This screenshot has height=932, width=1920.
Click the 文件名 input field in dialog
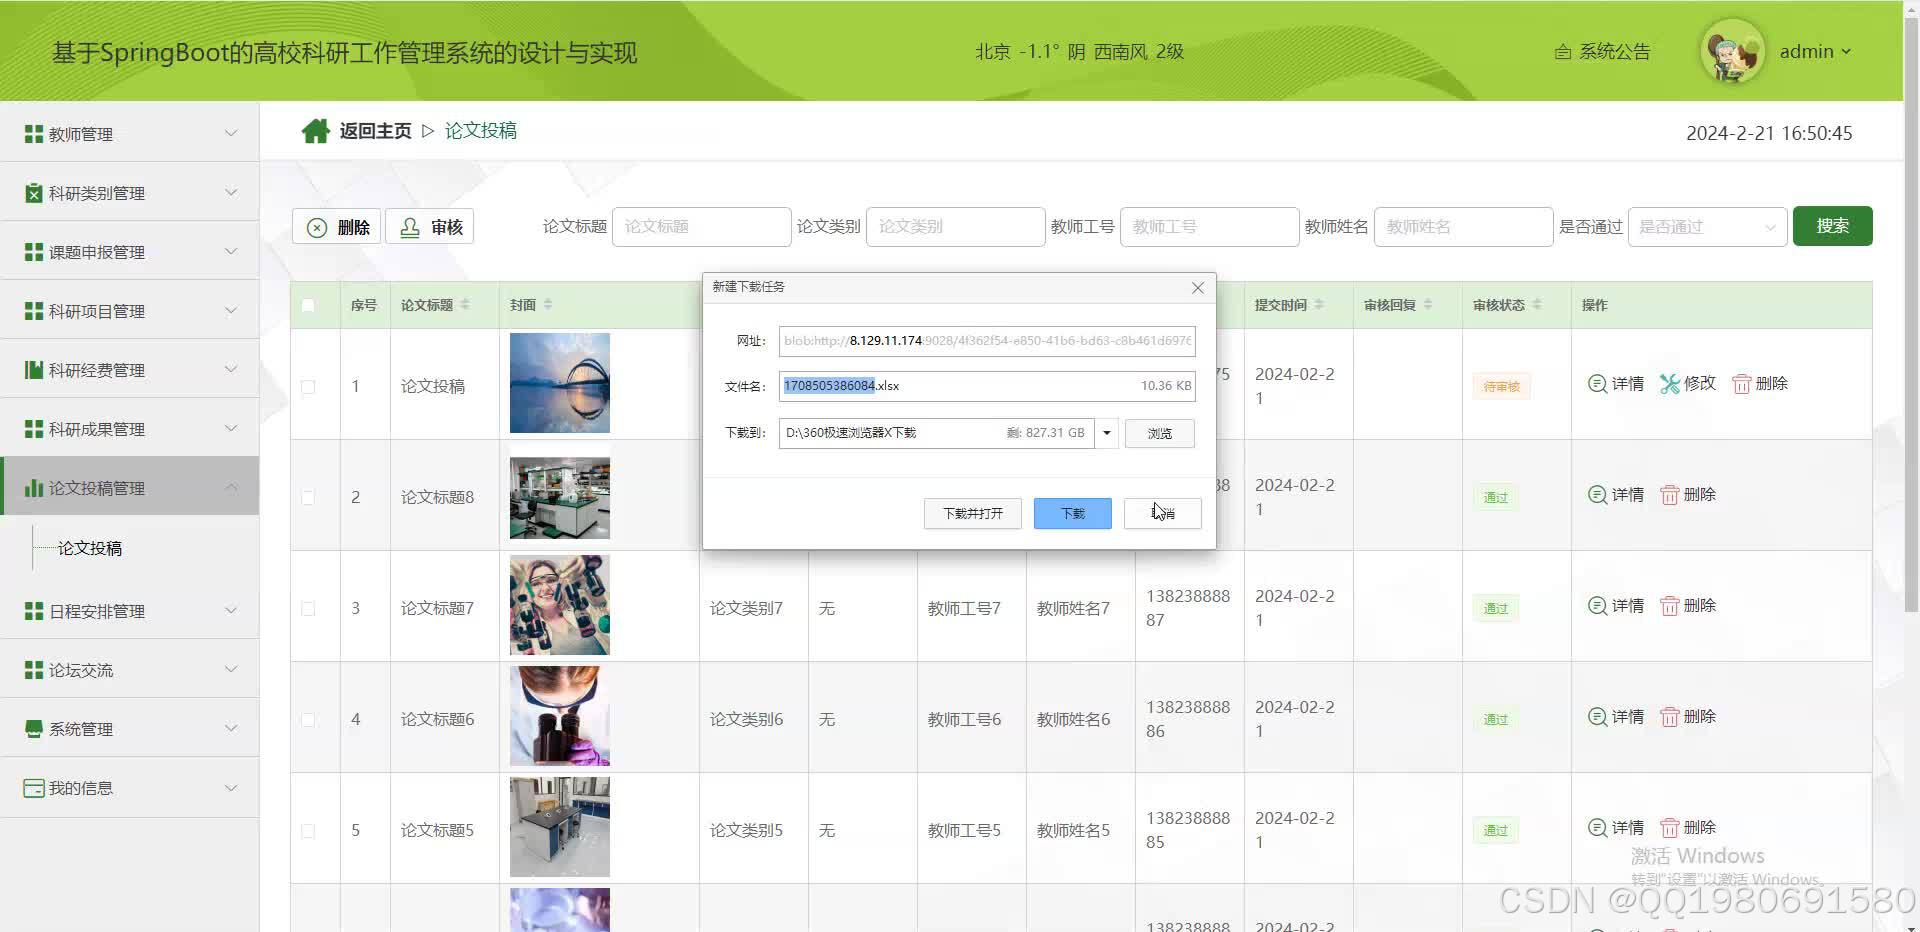987,386
